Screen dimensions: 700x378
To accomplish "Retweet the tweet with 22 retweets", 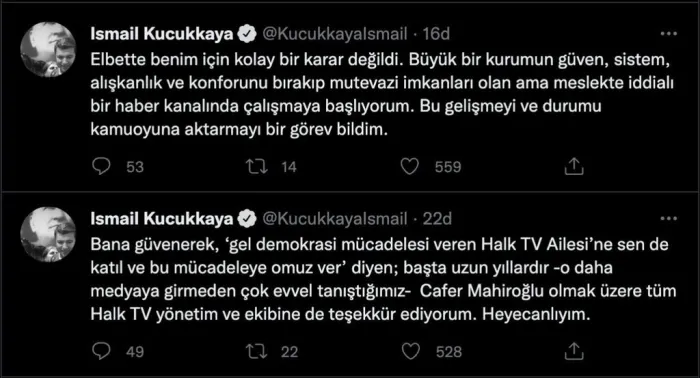I will [x=257, y=351].
